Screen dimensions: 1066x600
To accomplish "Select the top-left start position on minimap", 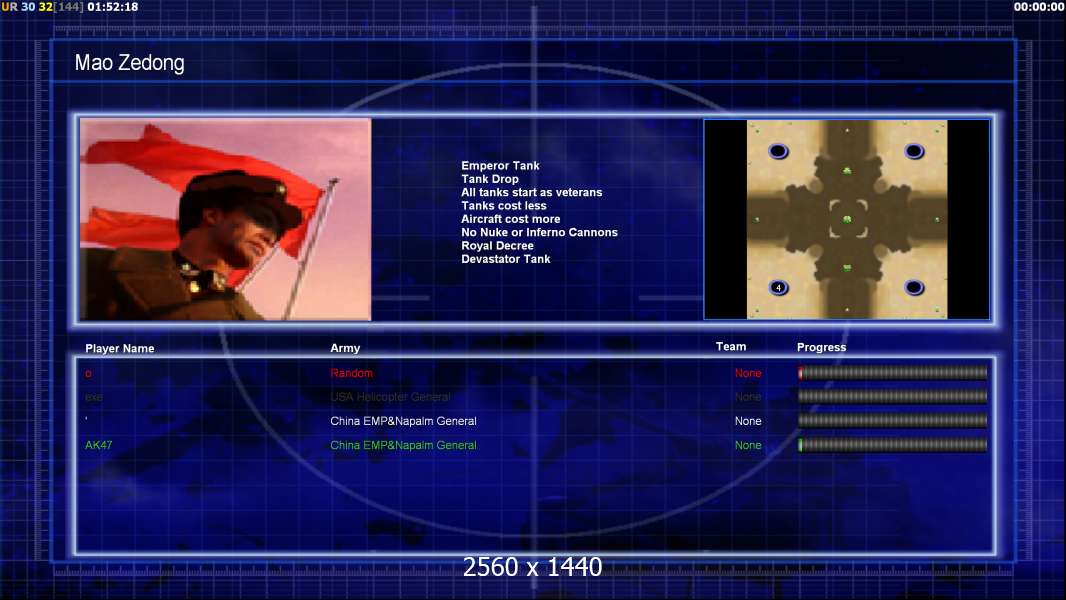I will (x=779, y=151).
